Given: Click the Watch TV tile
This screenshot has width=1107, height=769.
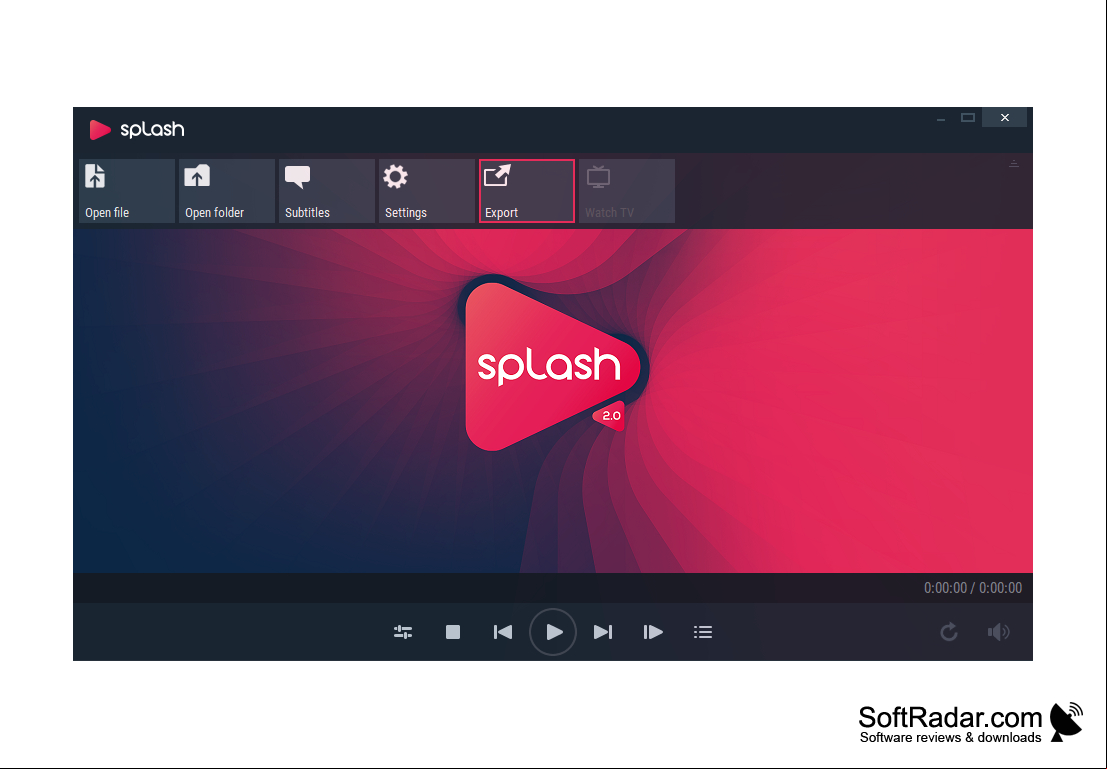Looking at the screenshot, I should (x=627, y=191).
